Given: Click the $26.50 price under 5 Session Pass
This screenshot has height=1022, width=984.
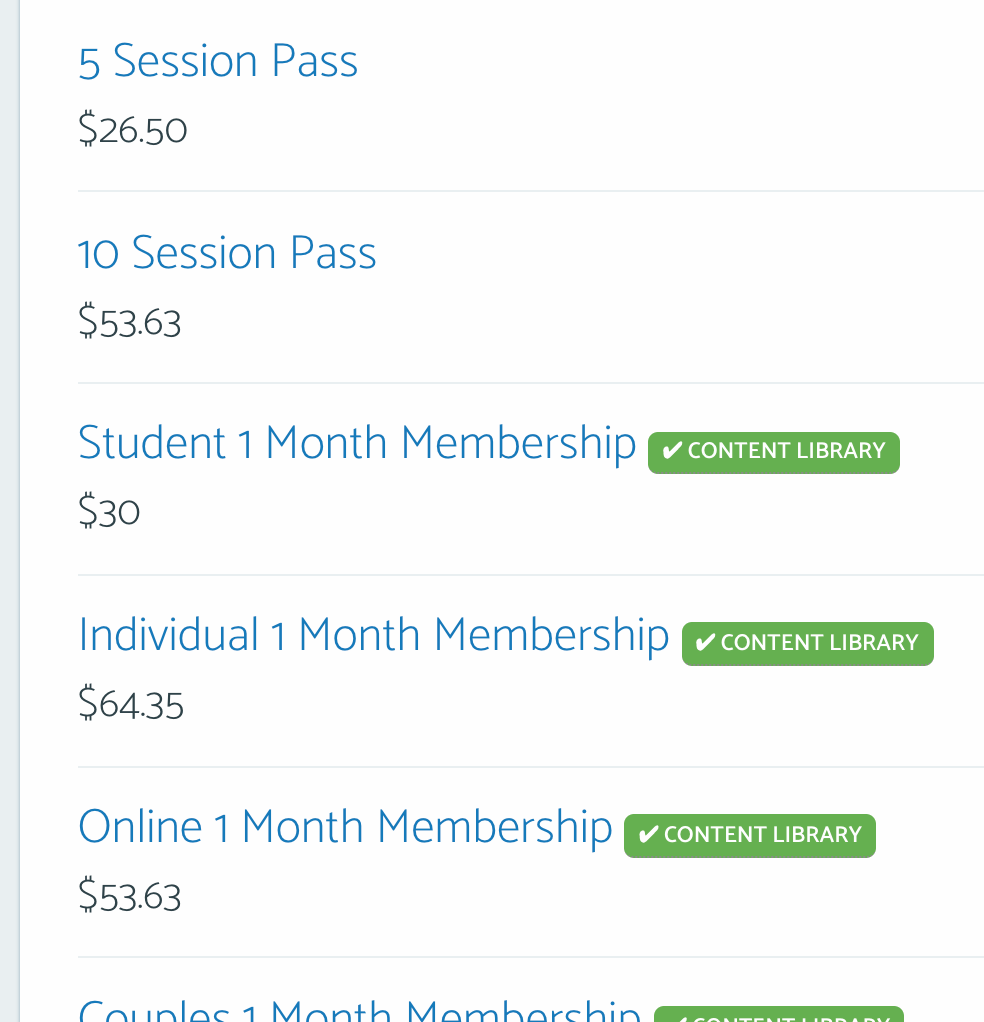Looking at the screenshot, I should (x=132, y=128).
